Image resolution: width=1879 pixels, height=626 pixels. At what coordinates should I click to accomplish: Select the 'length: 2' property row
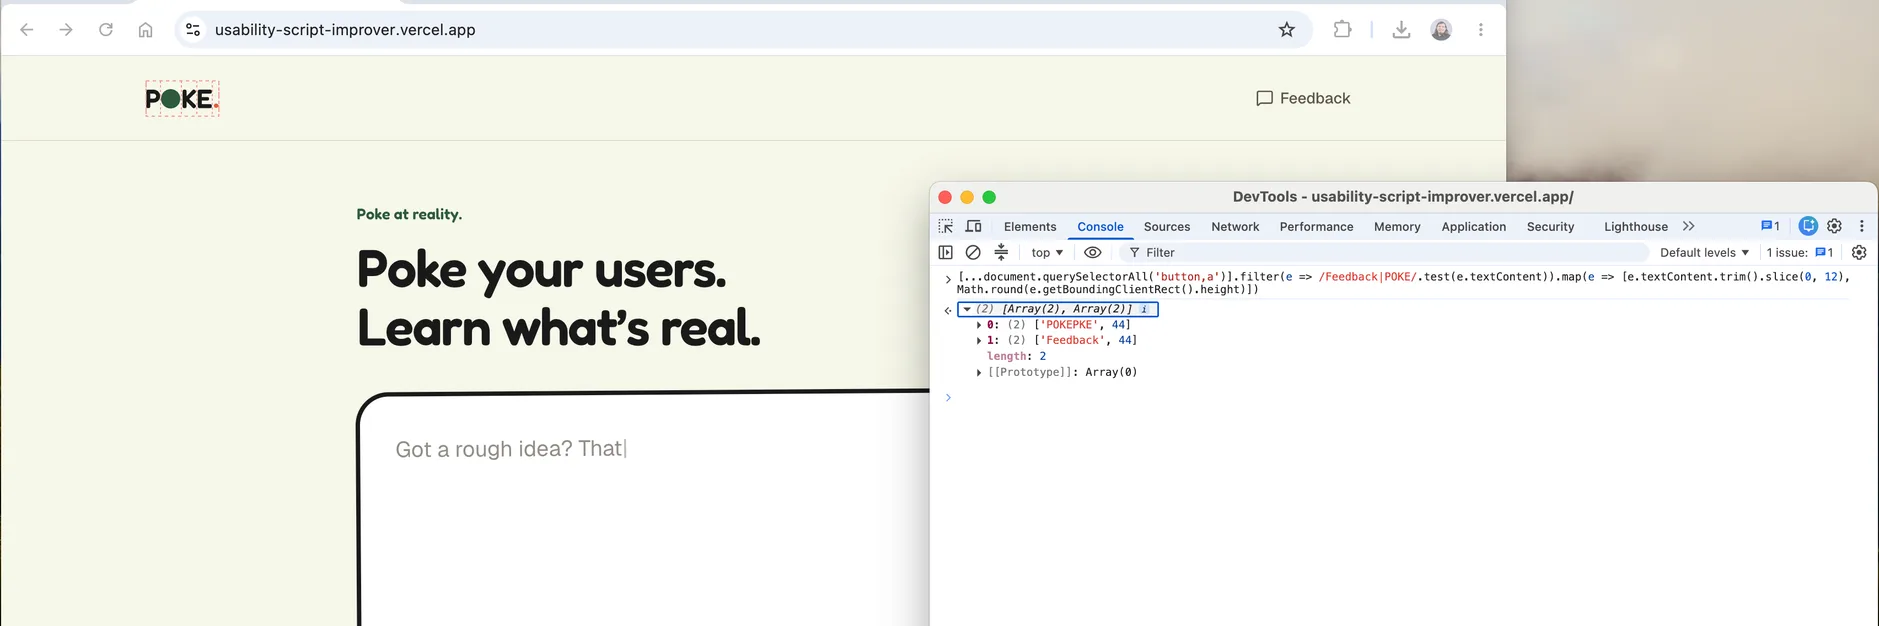(x=1016, y=357)
